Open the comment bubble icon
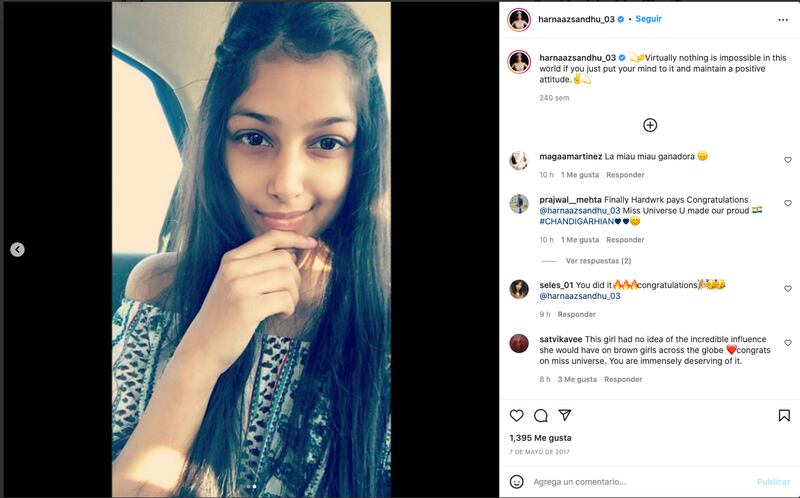This screenshot has width=800, height=498. pyautogui.click(x=540, y=416)
